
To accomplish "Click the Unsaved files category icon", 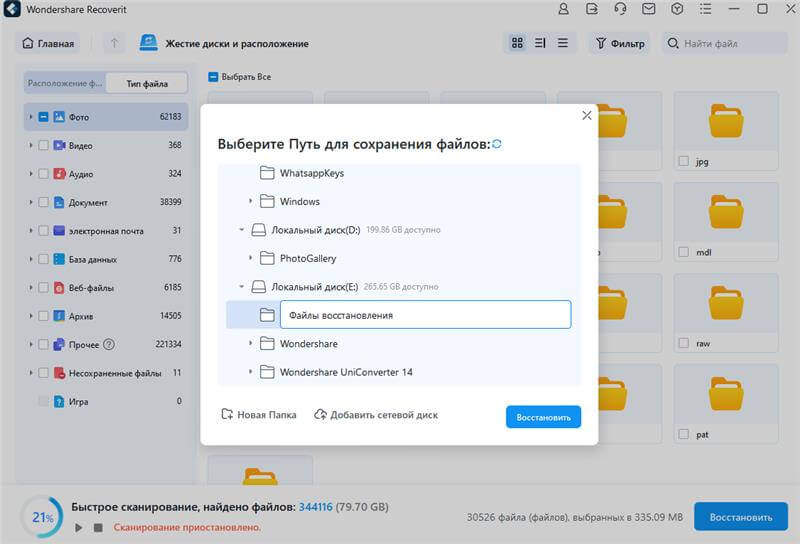I will coord(59,373).
